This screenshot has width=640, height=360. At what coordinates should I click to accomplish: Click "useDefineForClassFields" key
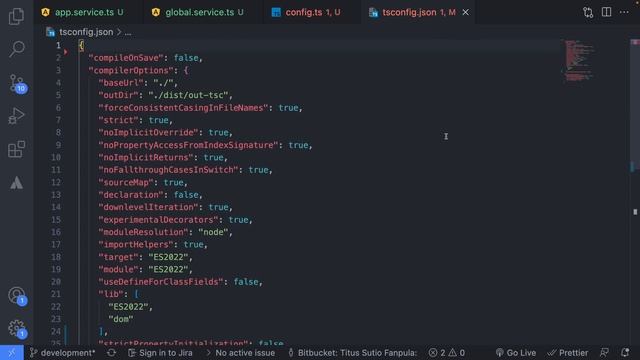click(160, 282)
